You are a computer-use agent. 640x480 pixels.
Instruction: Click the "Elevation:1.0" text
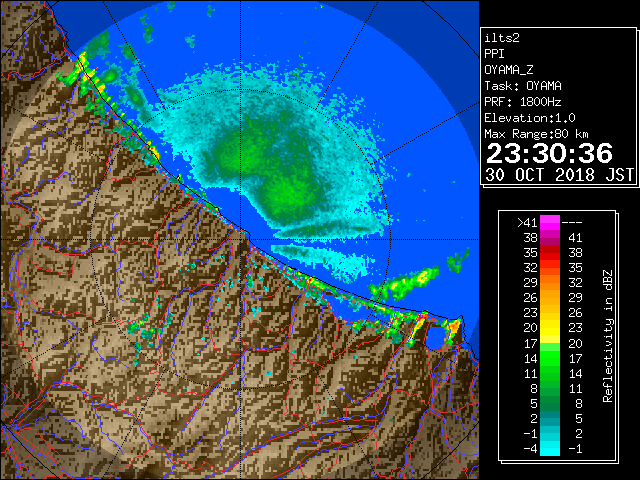click(x=530, y=118)
